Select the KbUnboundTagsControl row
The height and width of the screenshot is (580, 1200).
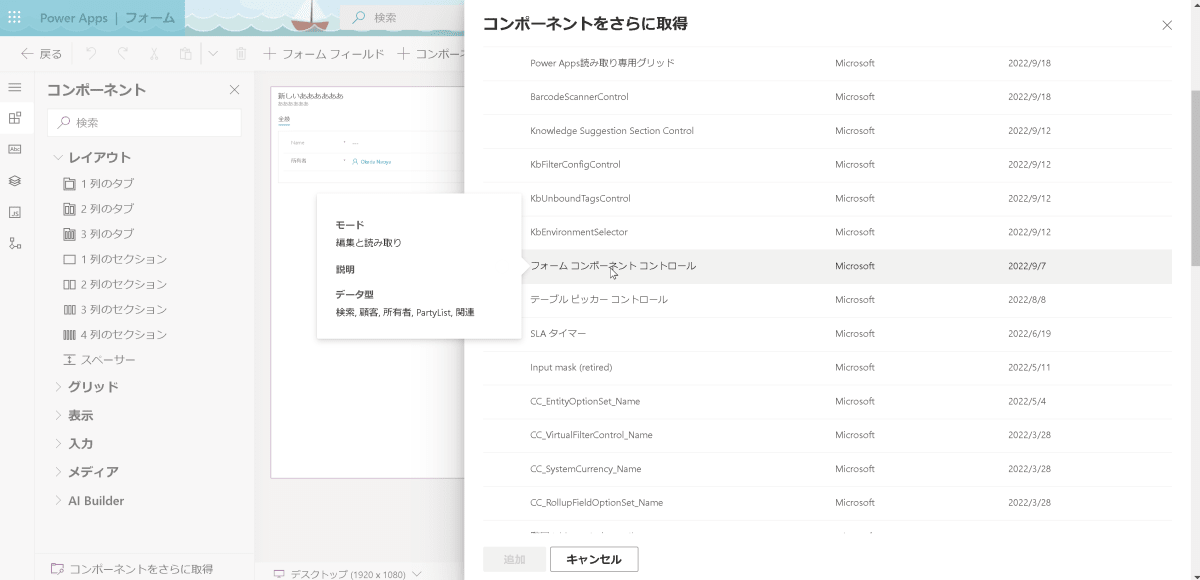tap(827, 198)
